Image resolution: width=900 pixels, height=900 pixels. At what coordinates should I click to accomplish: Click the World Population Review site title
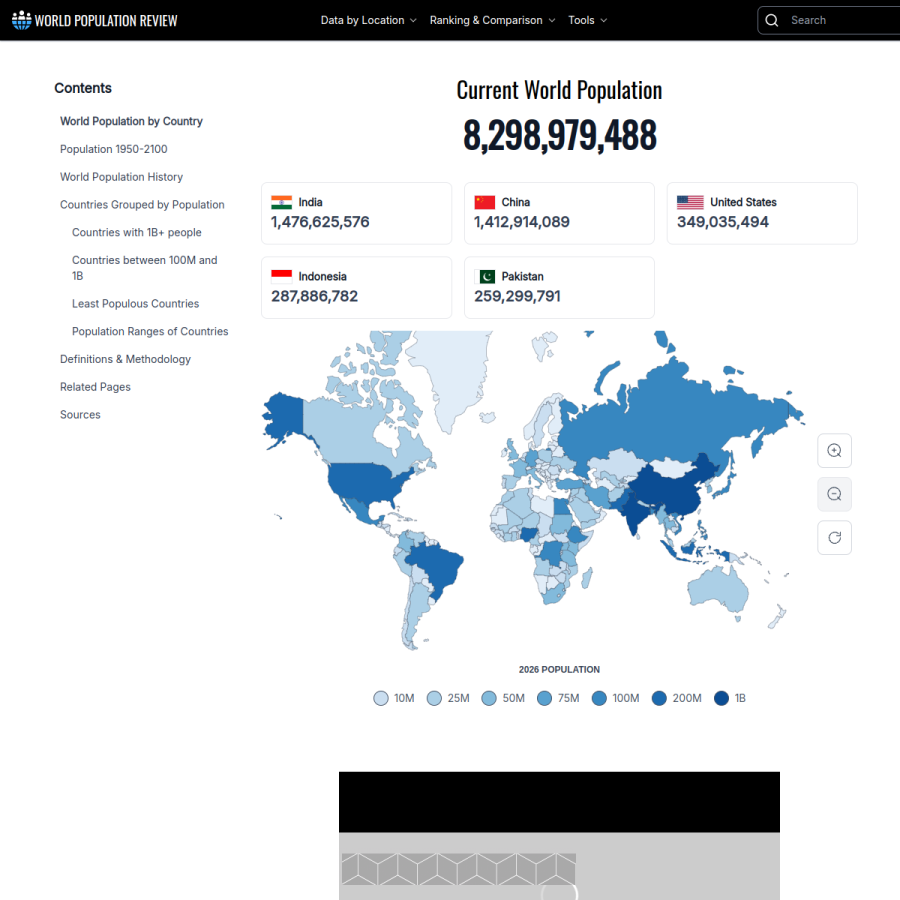click(106, 21)
